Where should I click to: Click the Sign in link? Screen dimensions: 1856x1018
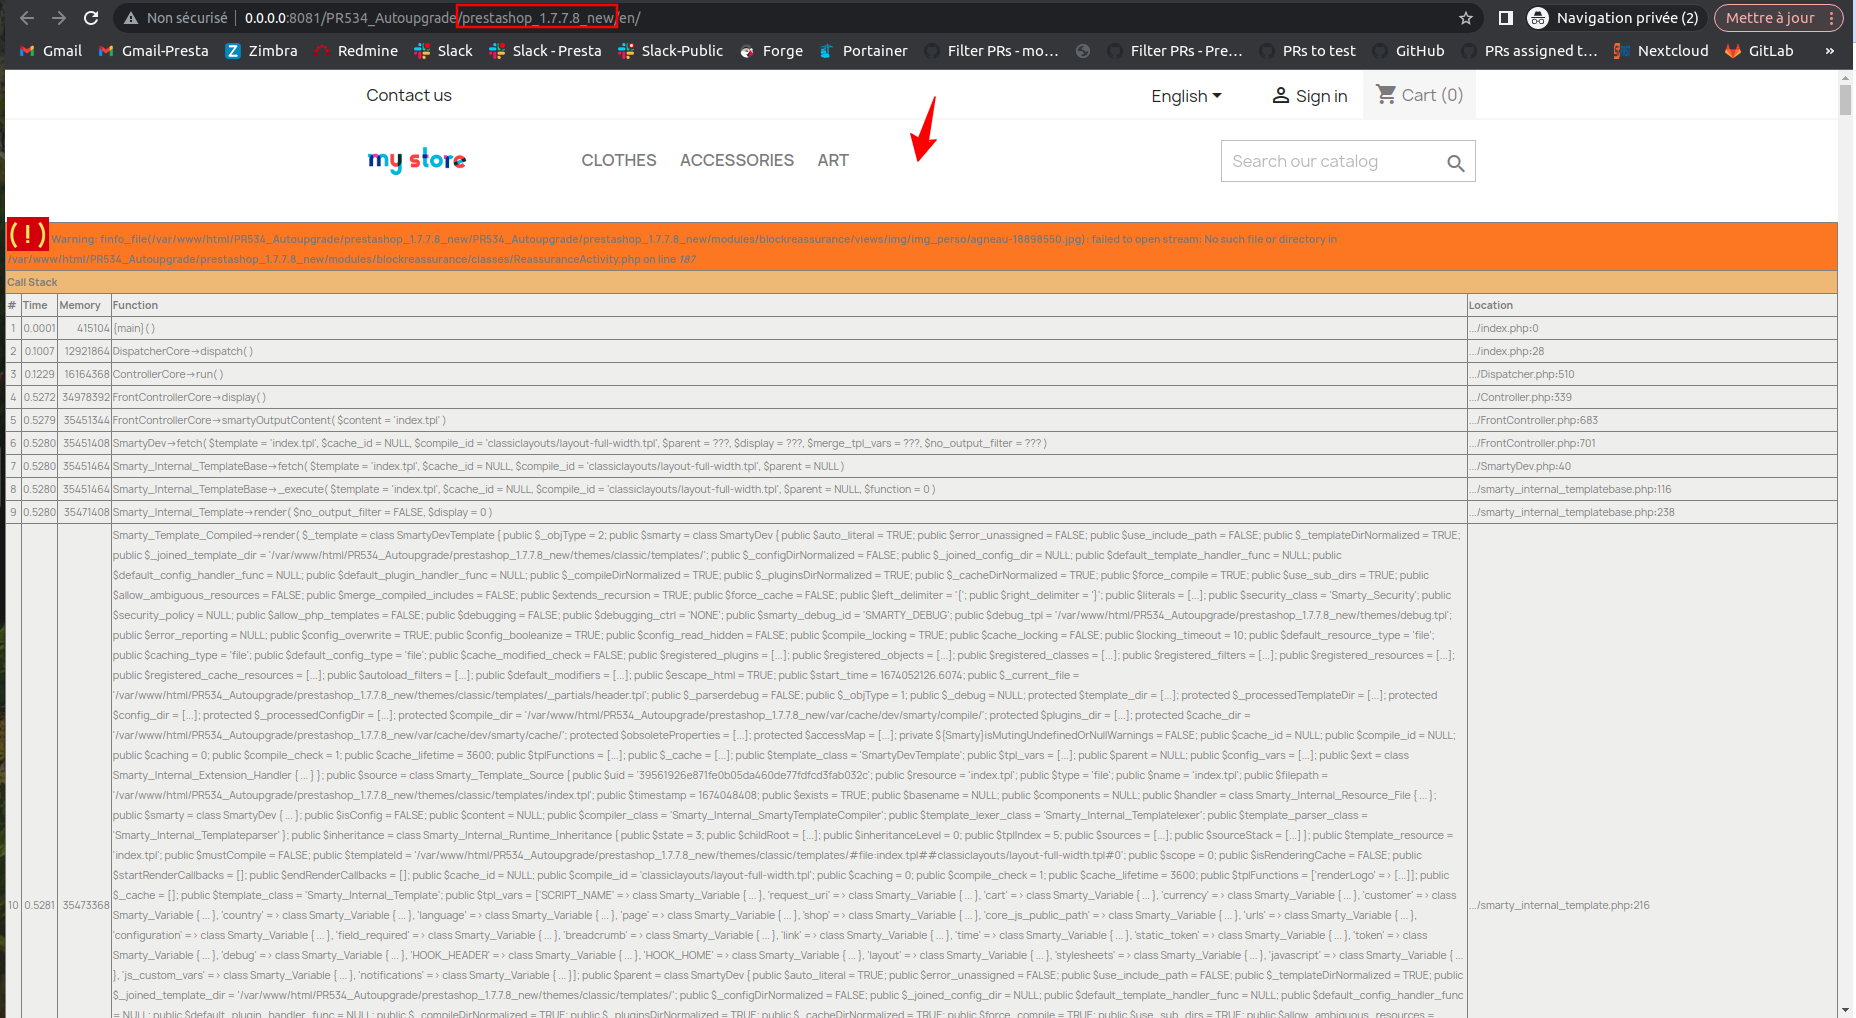1308,96
